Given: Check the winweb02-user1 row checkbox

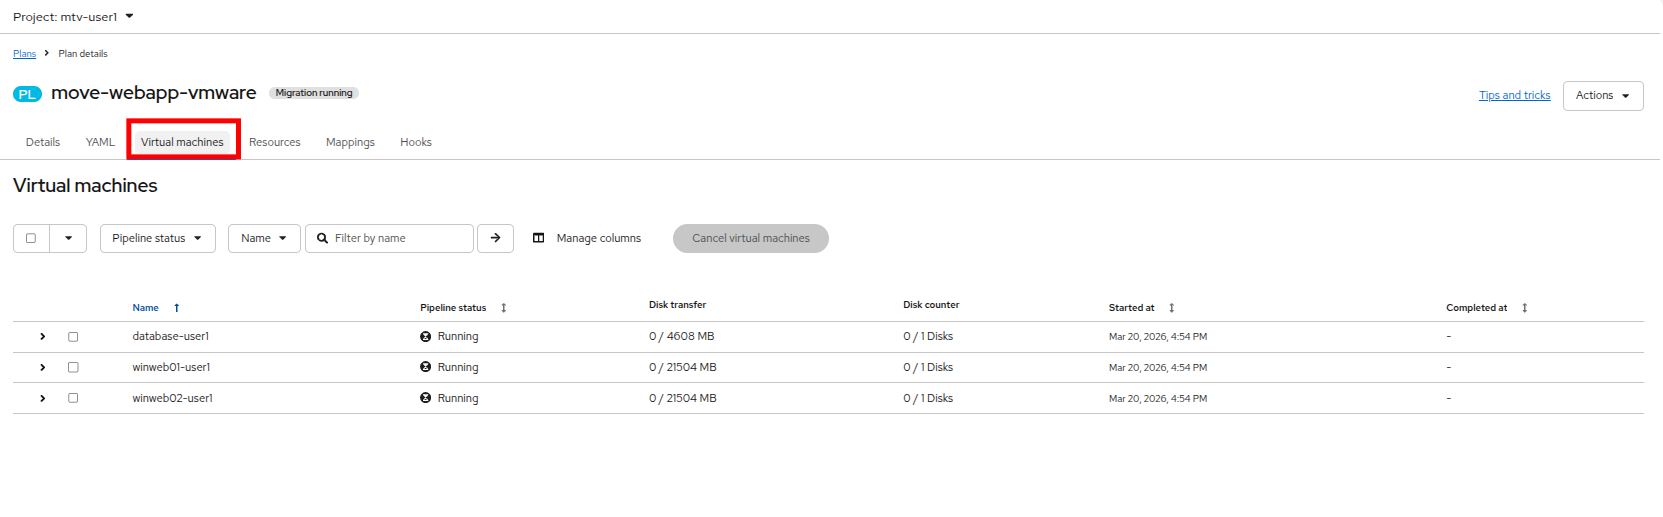Looking at the screenshot, I should pyautogui.click(x=73, y=398).
